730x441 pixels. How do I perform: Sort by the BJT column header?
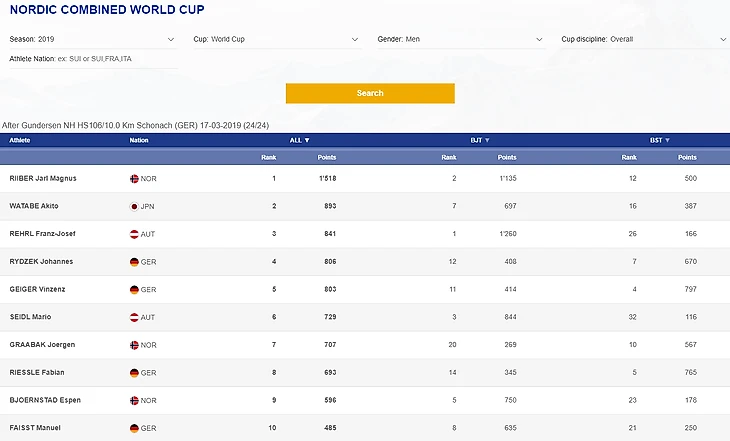coord(480,141)
